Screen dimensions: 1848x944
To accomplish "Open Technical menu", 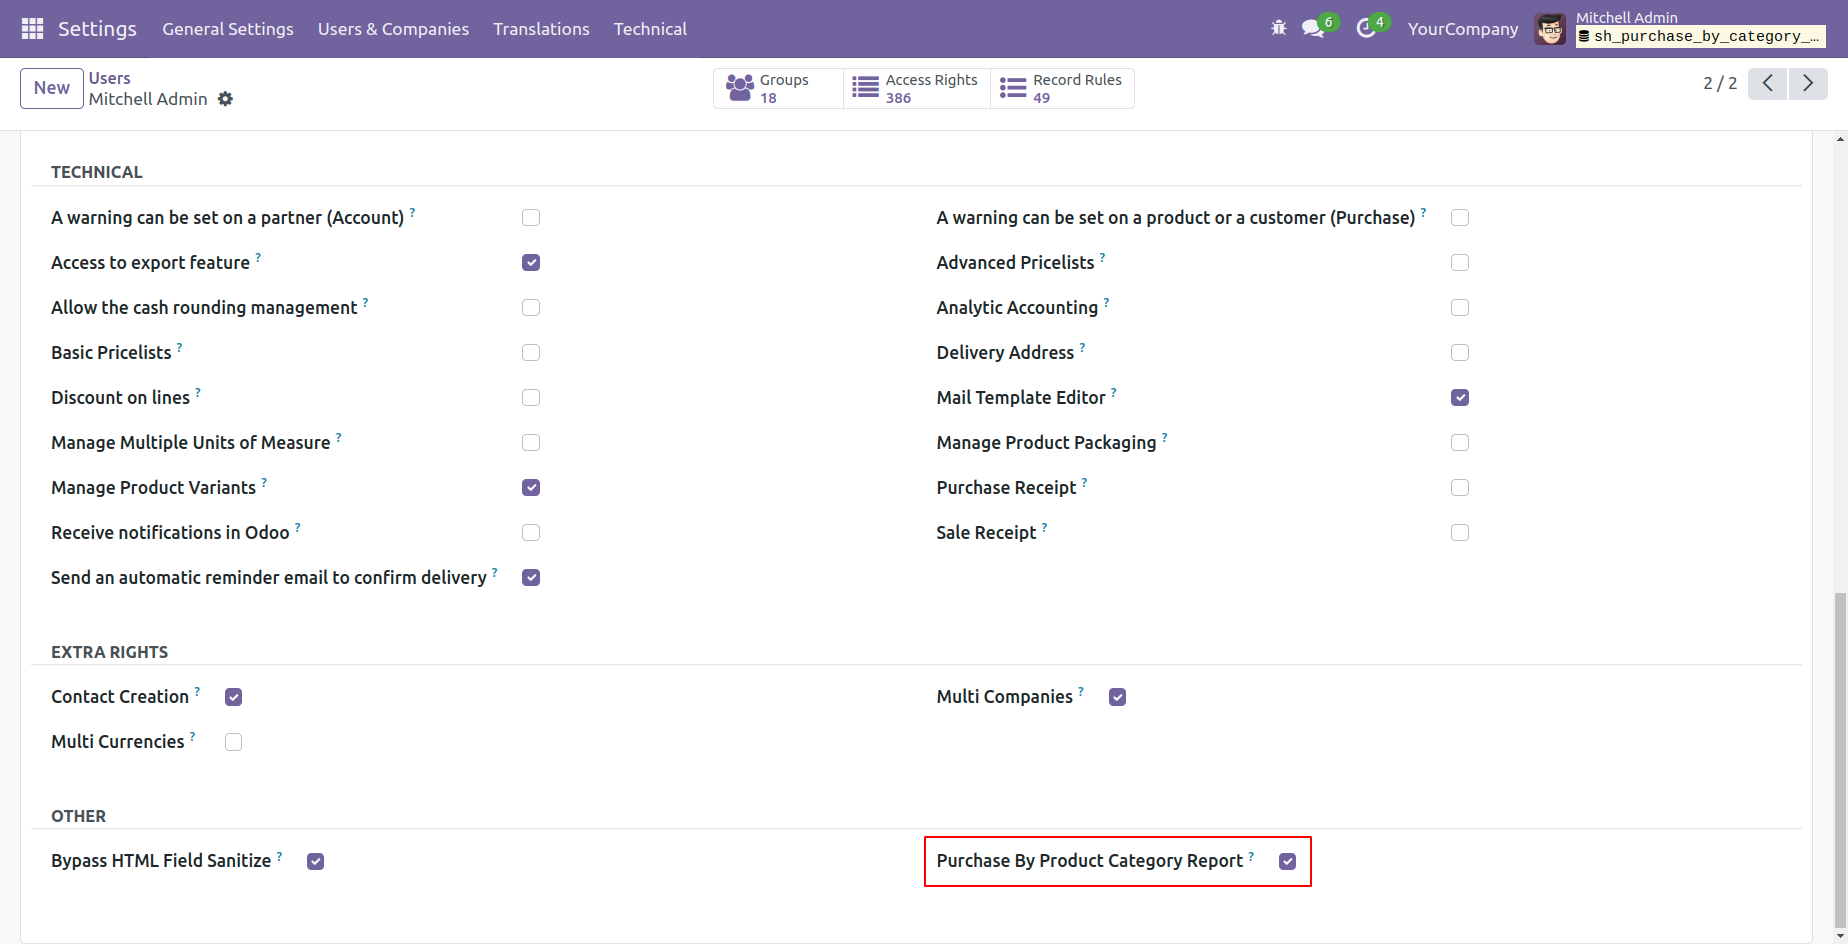I will tap(650, 29).
